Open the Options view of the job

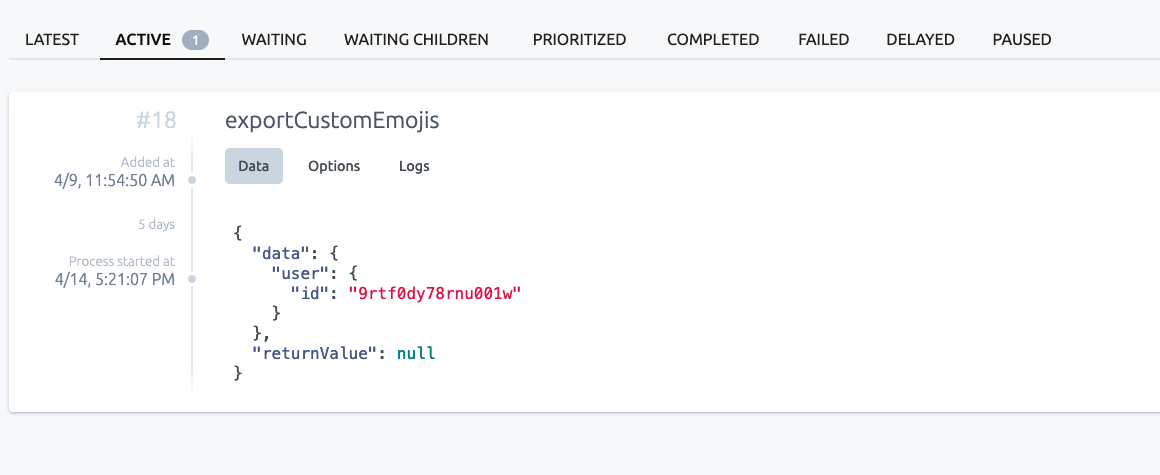point(334,166)
